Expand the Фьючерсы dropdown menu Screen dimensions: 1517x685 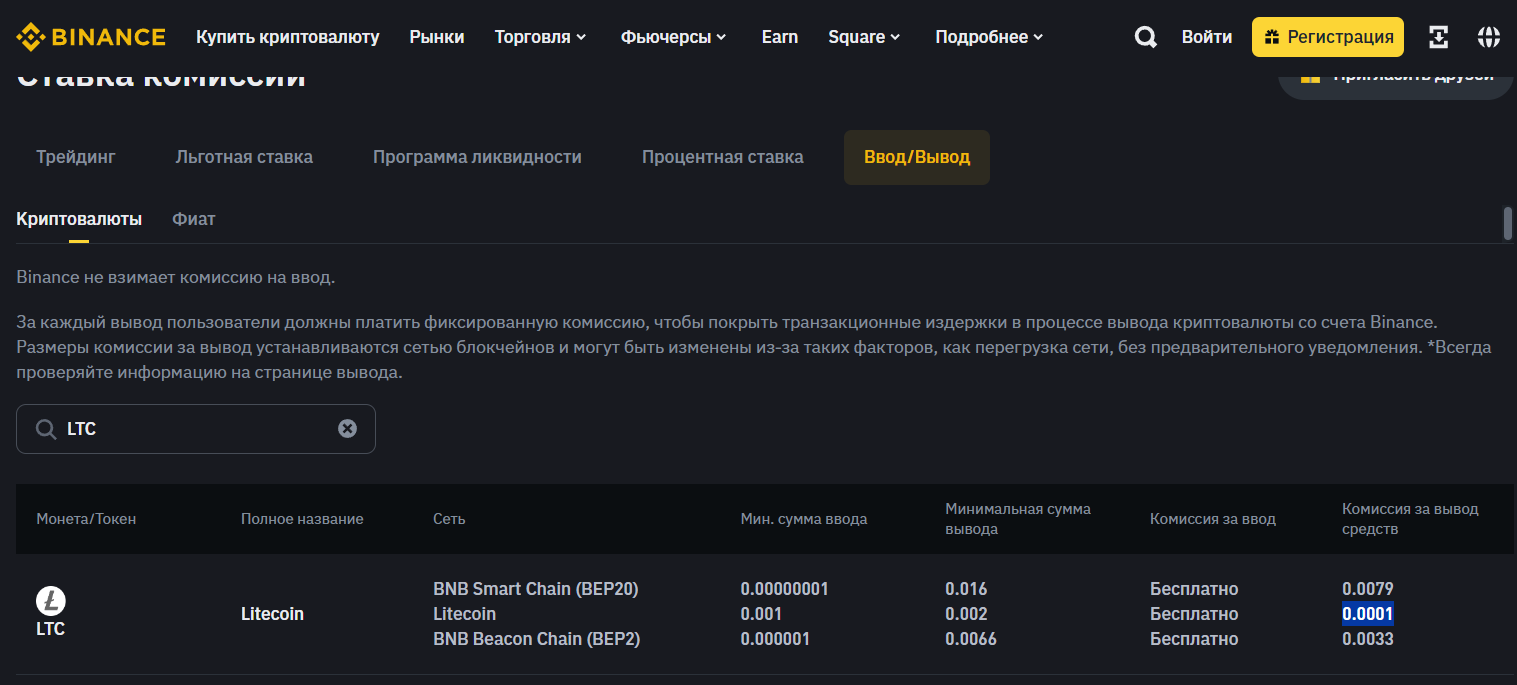674,37
